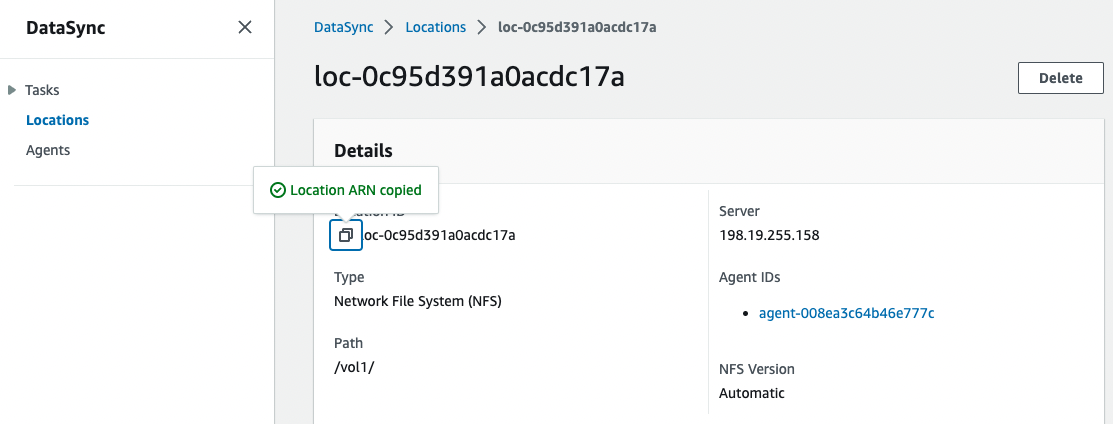Select Locations in the sidebar
The image size is (1113, 424).
tap(57, 120)
